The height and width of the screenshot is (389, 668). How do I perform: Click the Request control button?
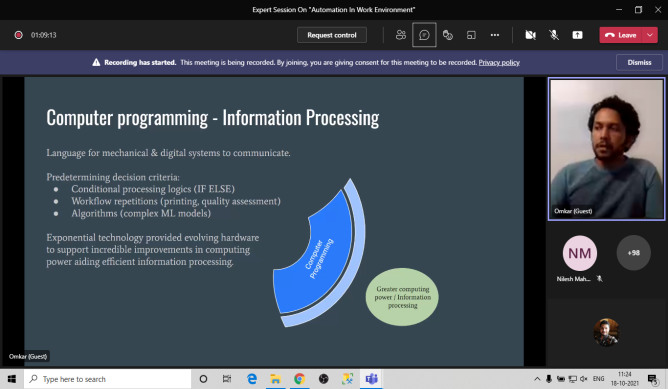332,35
